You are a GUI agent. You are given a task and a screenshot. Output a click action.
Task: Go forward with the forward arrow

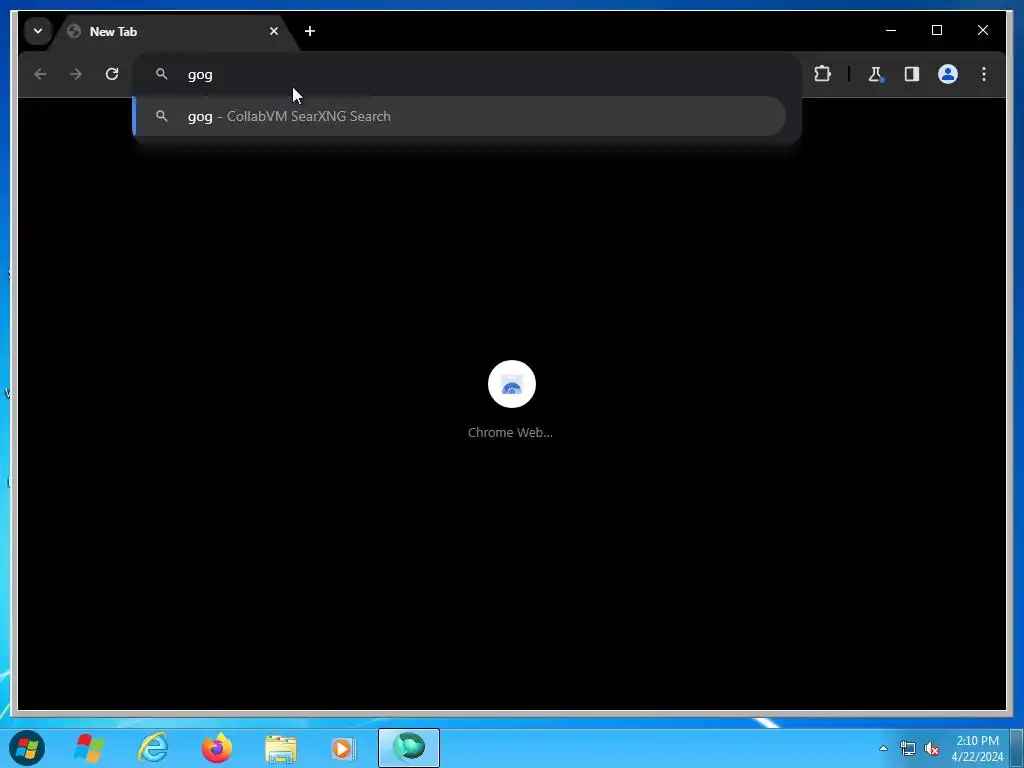click(x=76, y=74)
